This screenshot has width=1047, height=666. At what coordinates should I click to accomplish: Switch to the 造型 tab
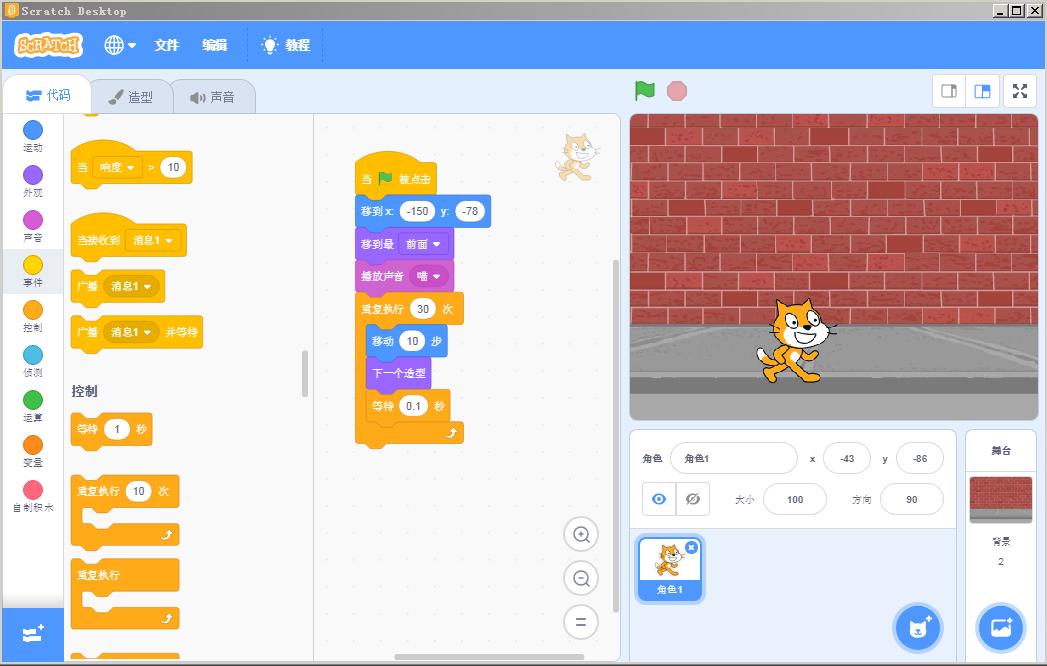click(x=131, y=97)
